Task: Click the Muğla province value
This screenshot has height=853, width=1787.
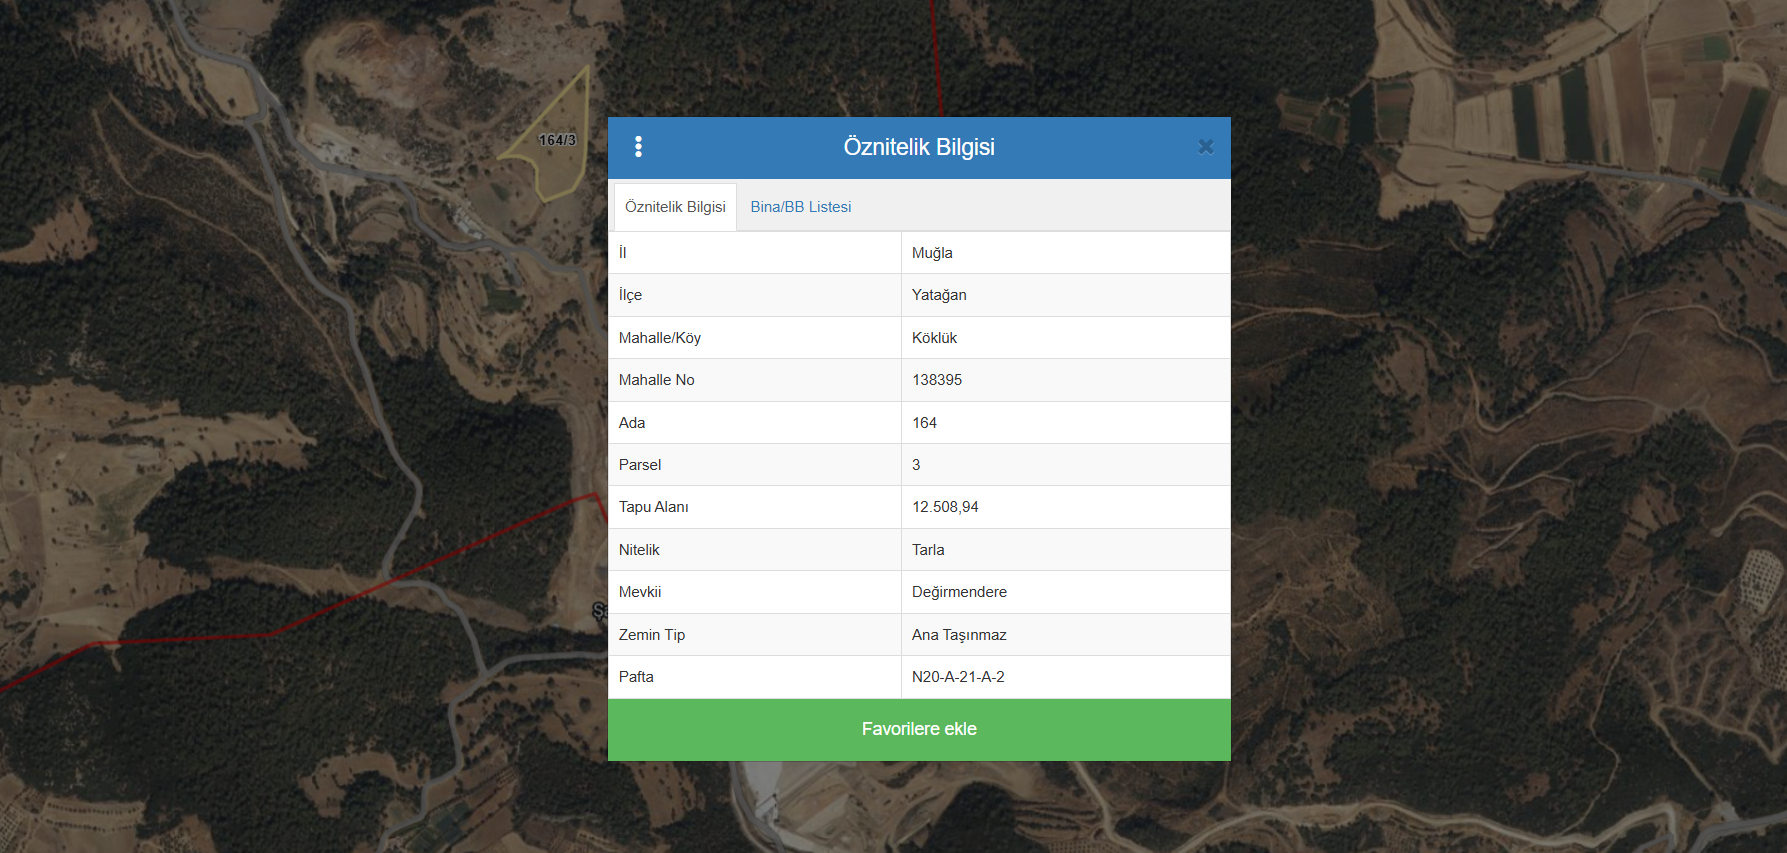Action: click(932, 253)
